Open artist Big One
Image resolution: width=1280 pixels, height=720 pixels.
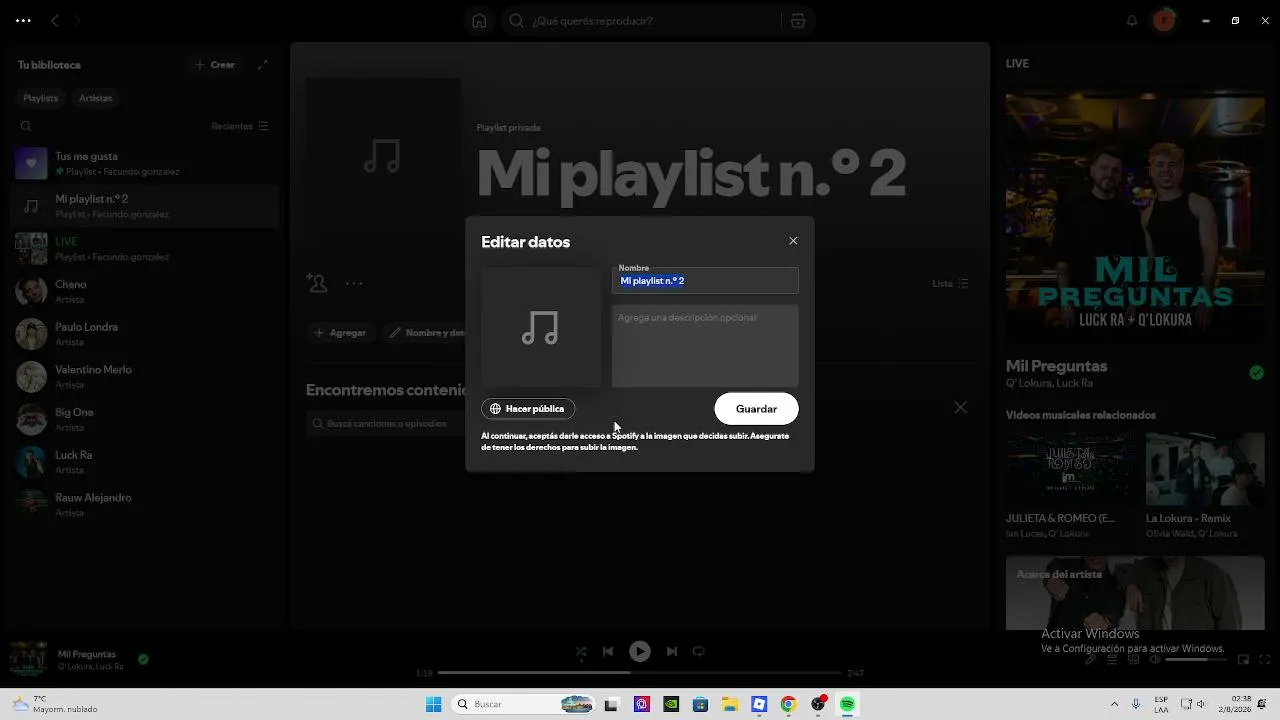146,419
